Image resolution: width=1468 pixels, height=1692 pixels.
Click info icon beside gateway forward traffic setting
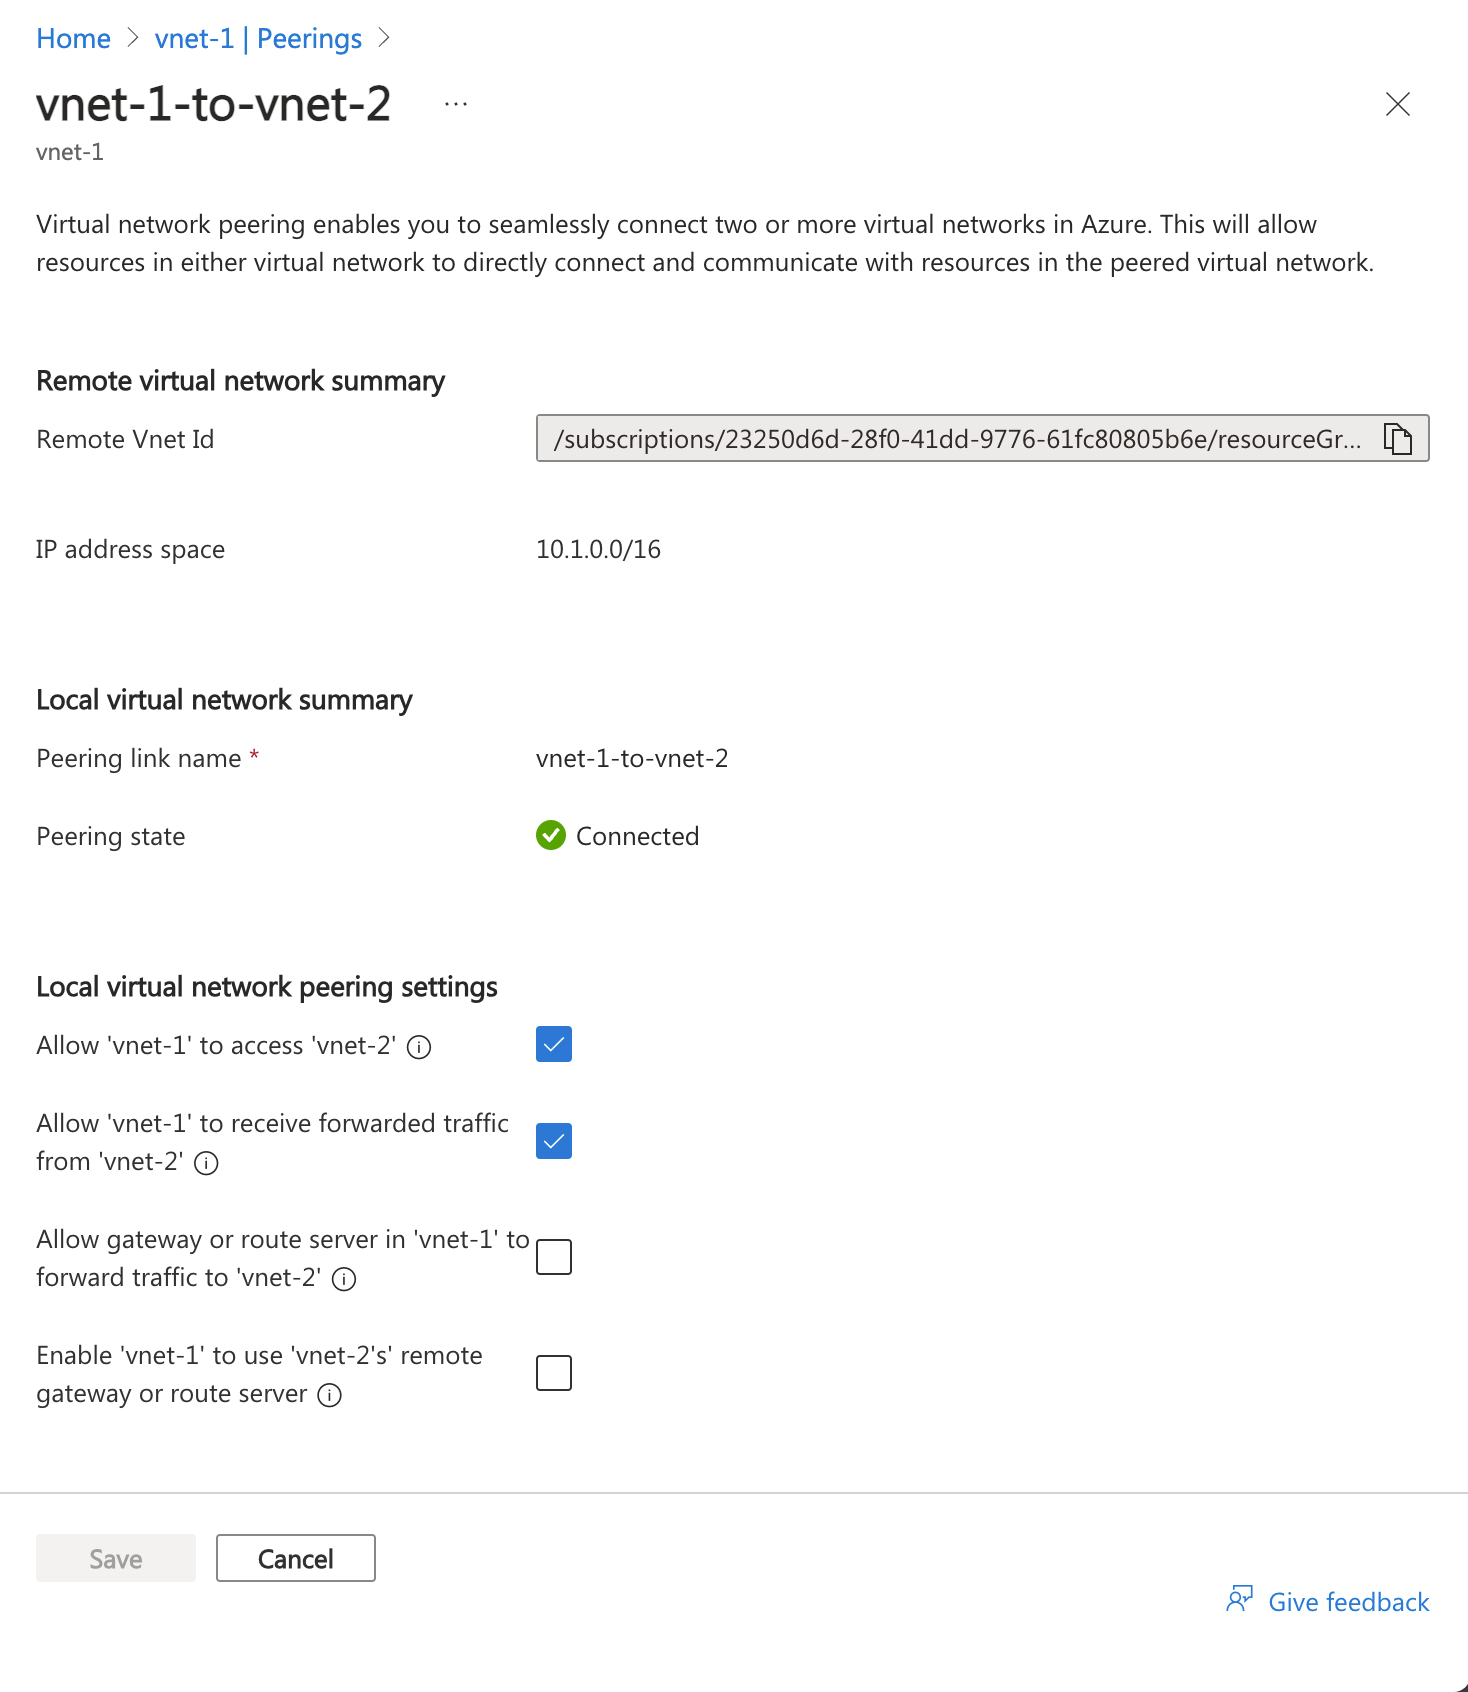(x=344, y=1279)
